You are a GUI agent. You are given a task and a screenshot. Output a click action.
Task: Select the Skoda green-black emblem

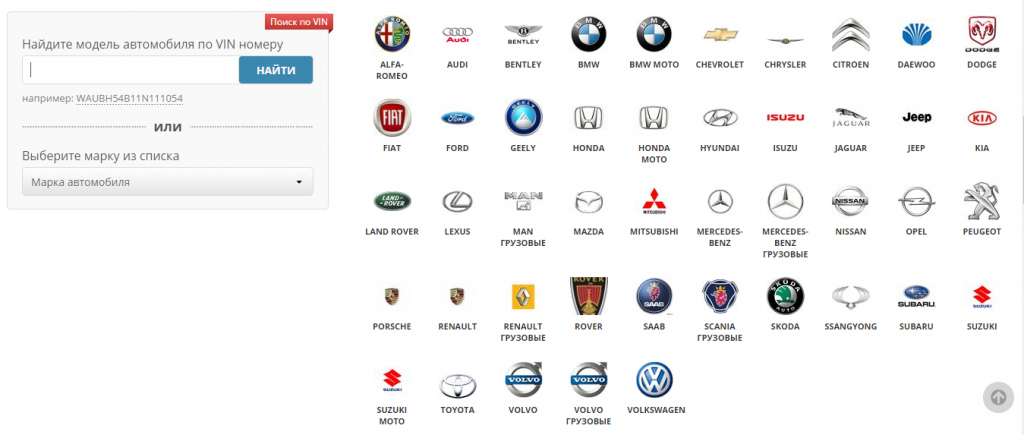click(785, 297)
